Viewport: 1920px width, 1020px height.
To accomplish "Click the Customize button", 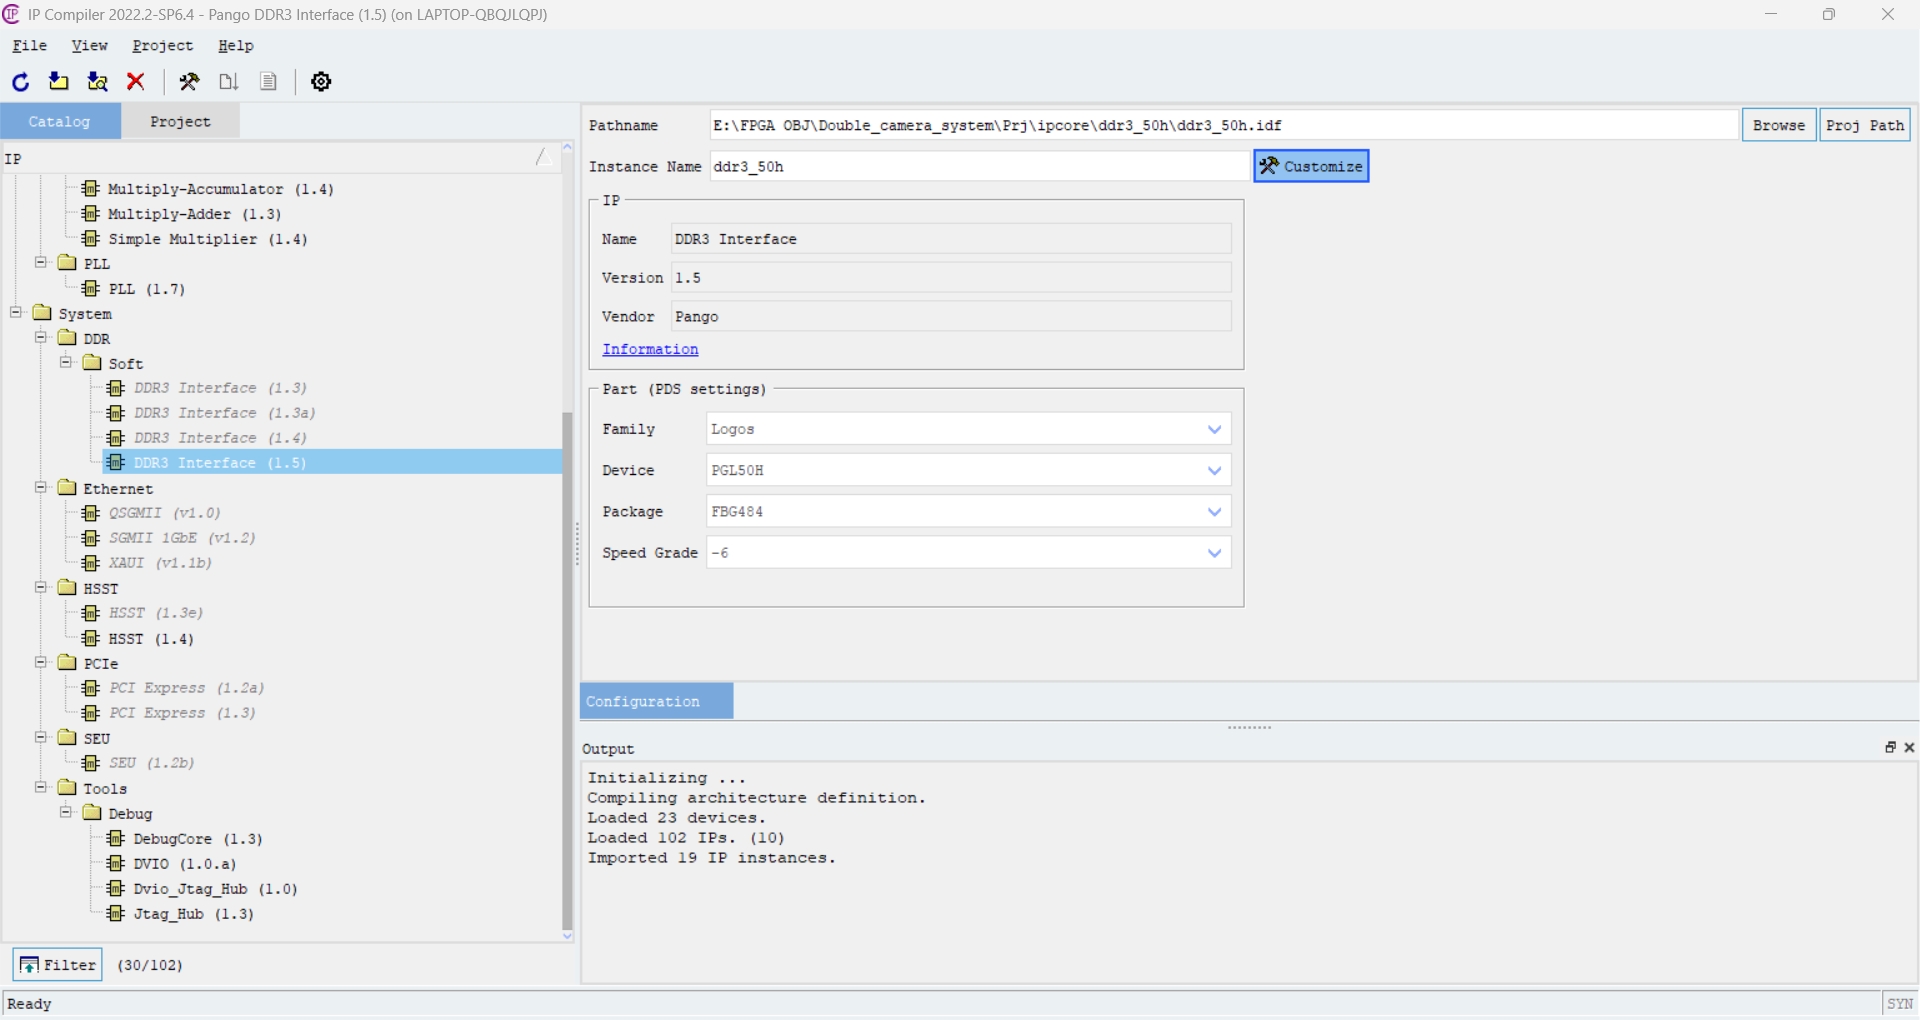I will [x=1311, y=166].
